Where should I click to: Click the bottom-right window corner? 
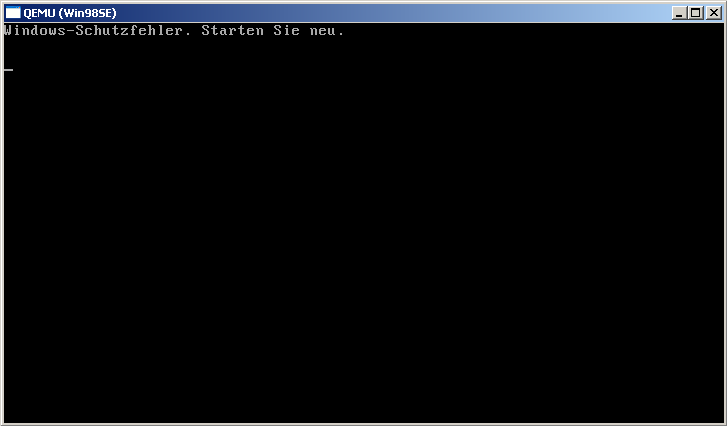(x=725, y=424)
